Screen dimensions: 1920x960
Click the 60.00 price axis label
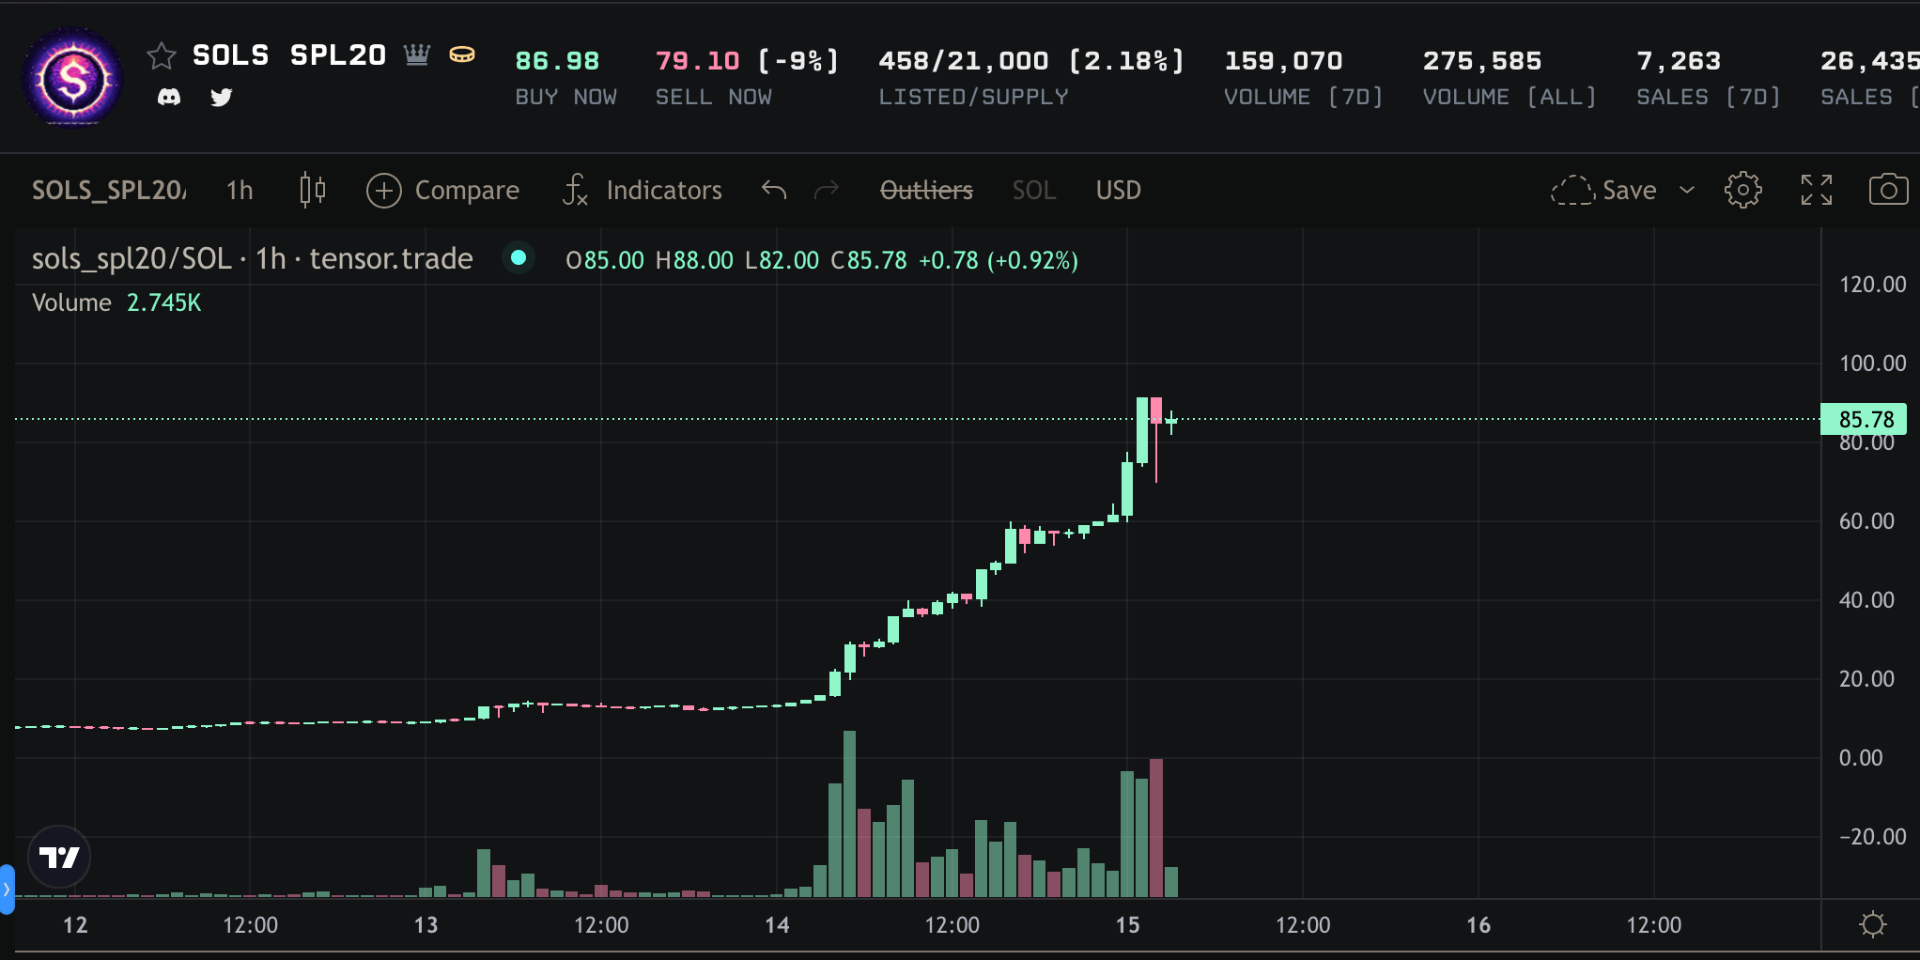click(x=1866, y=521)
